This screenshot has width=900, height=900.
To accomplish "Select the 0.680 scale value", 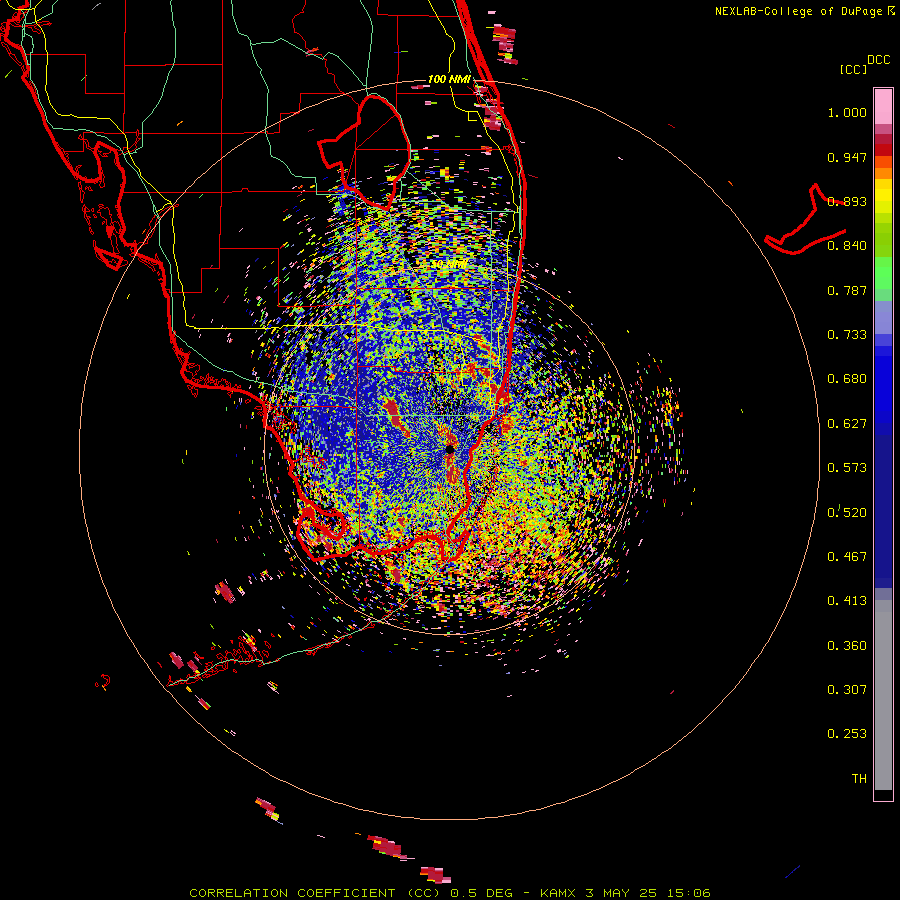I will click(847, 379).
